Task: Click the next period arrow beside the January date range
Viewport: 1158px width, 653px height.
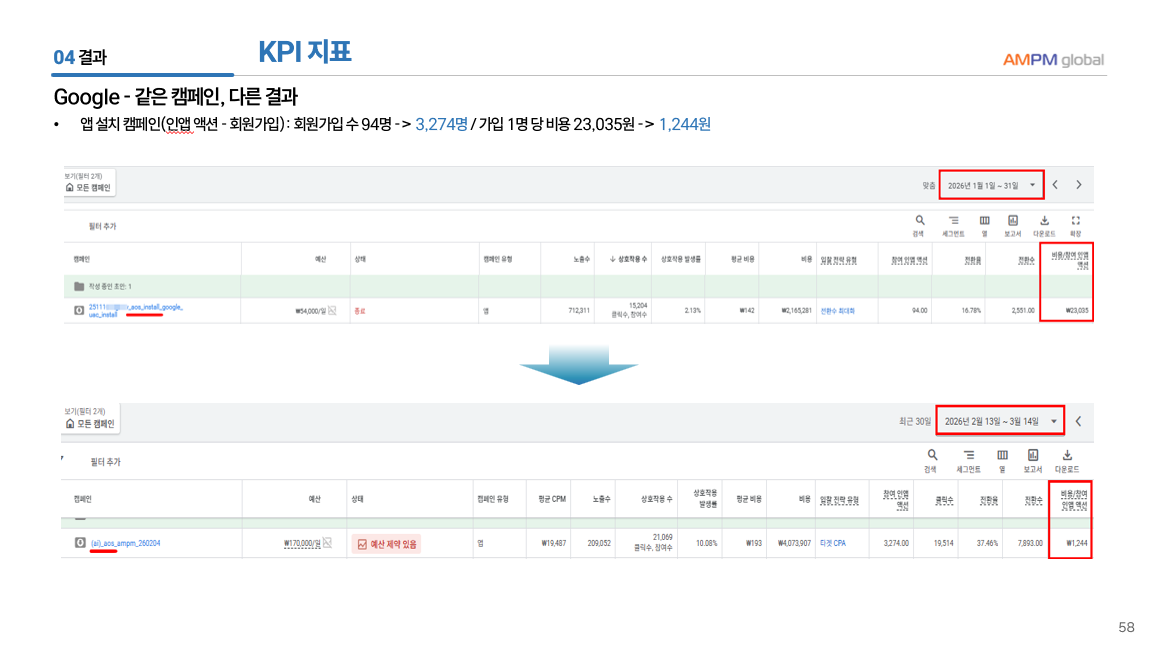Action: 1078,185
